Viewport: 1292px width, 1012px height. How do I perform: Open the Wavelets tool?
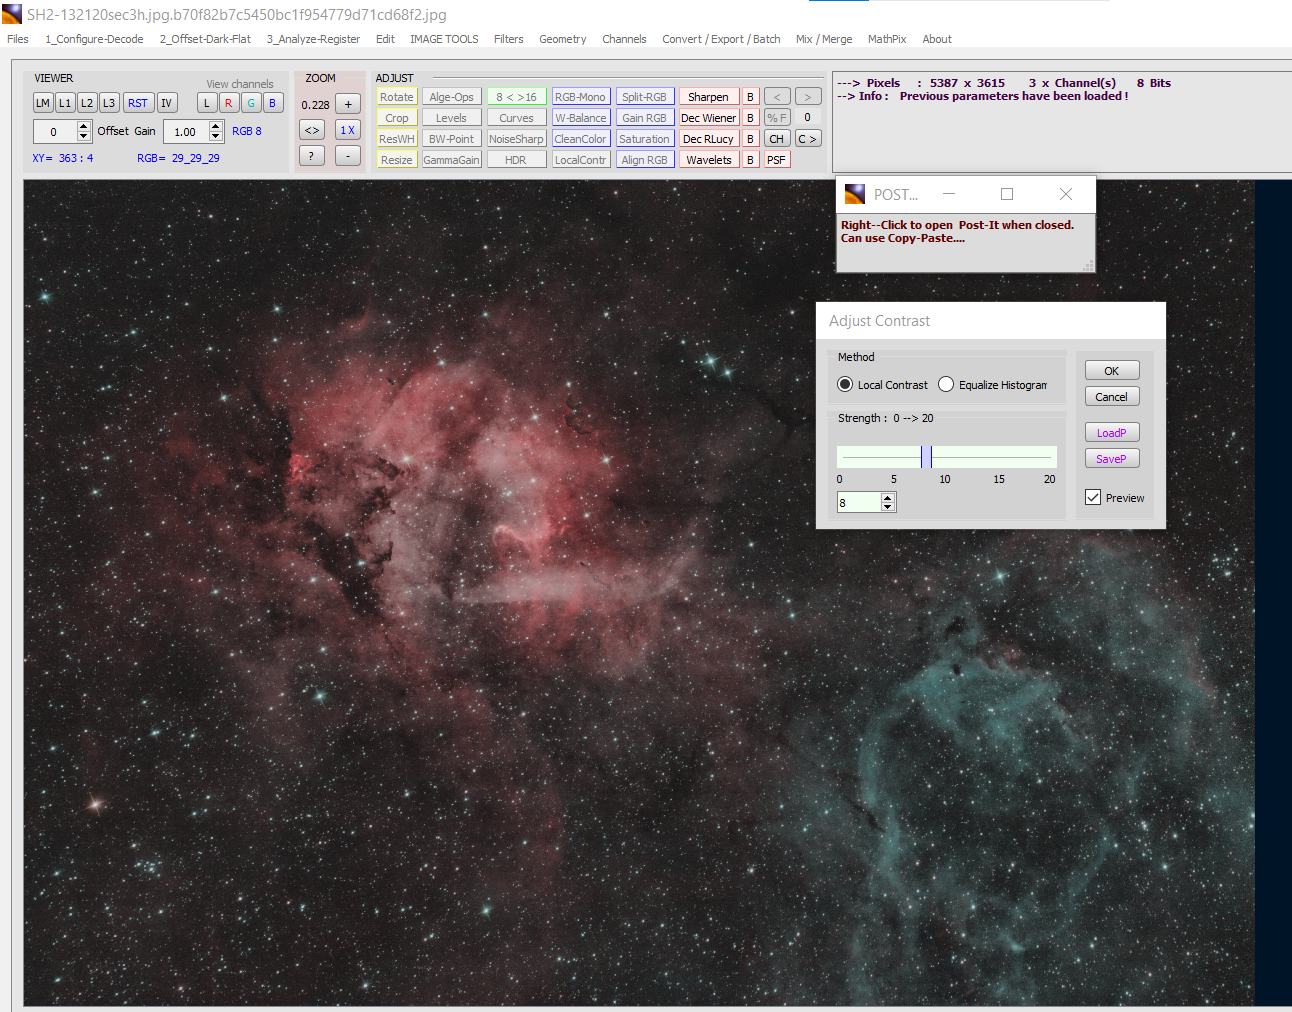coord(709,160)
